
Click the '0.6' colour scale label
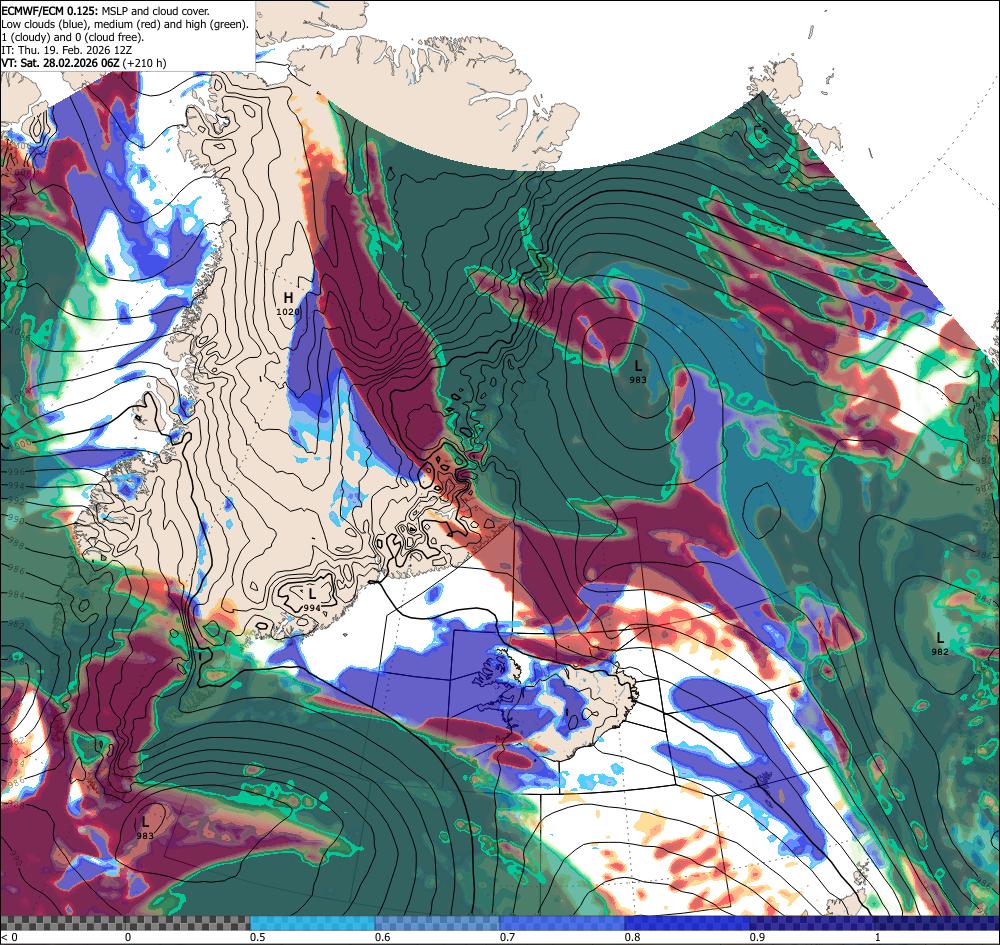pos(383,937)
